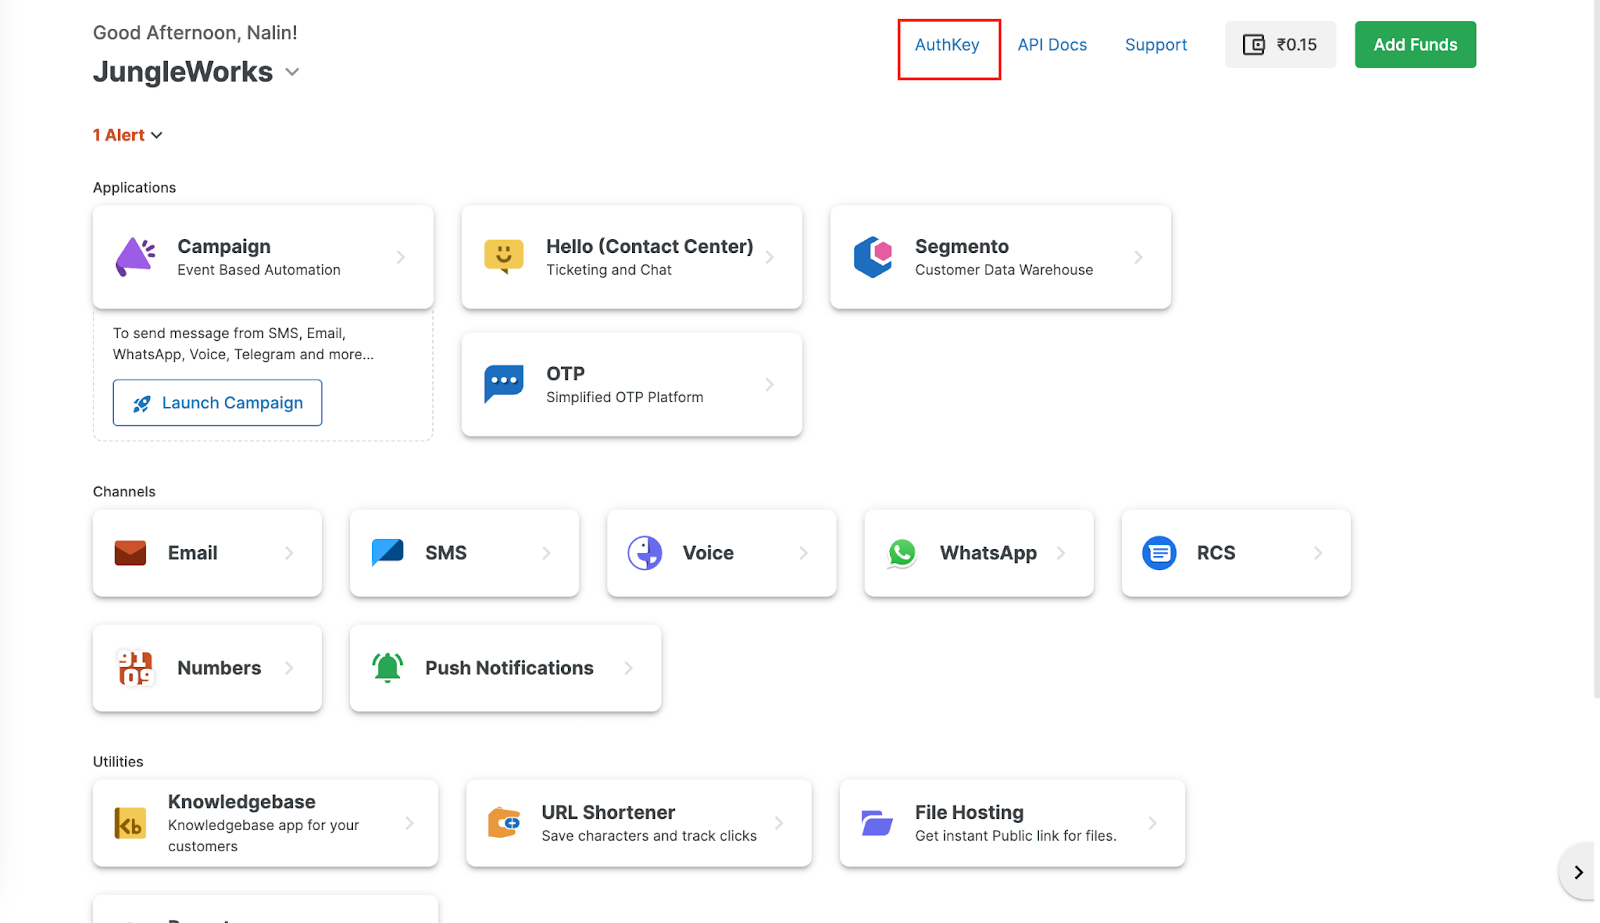
Task: Open Hello Contact Center via its chevron
Action: [x=769, y=257]
